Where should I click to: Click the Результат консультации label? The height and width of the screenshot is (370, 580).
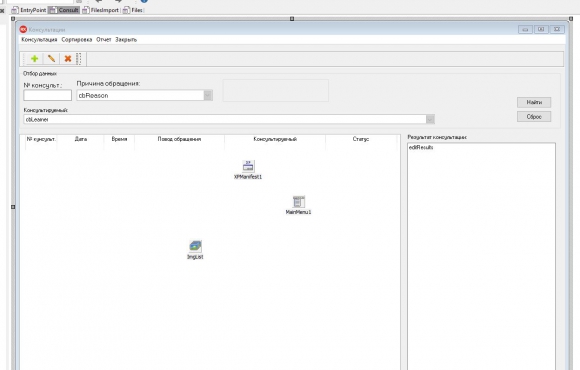pyautogui.click(x=437, y=137)
